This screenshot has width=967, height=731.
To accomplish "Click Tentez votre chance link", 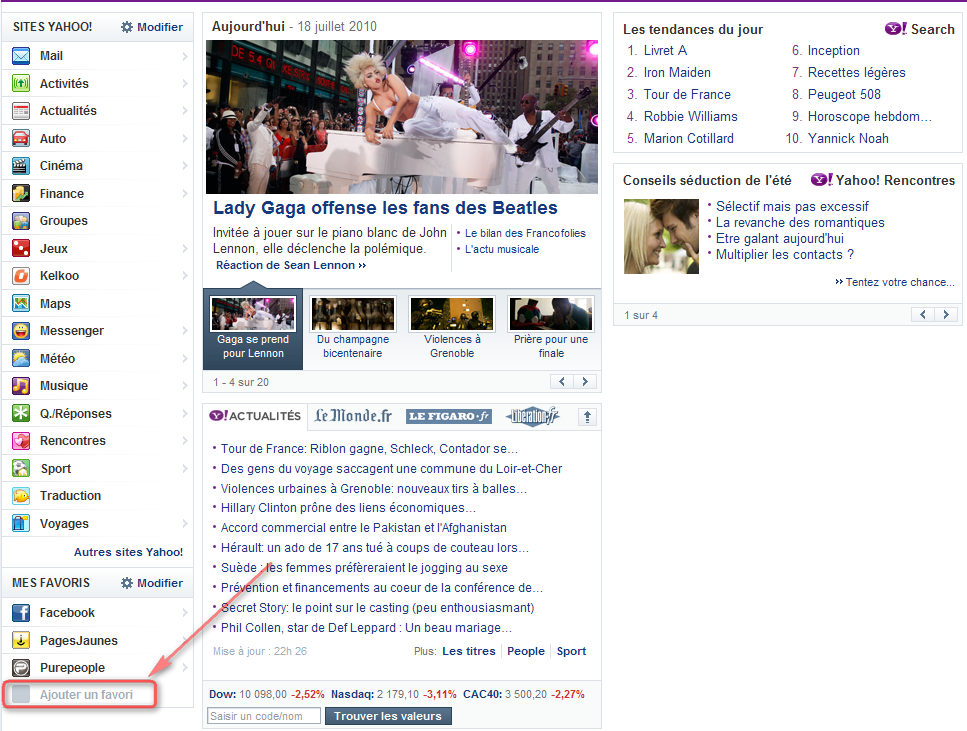I will click(x=895, y=282).
